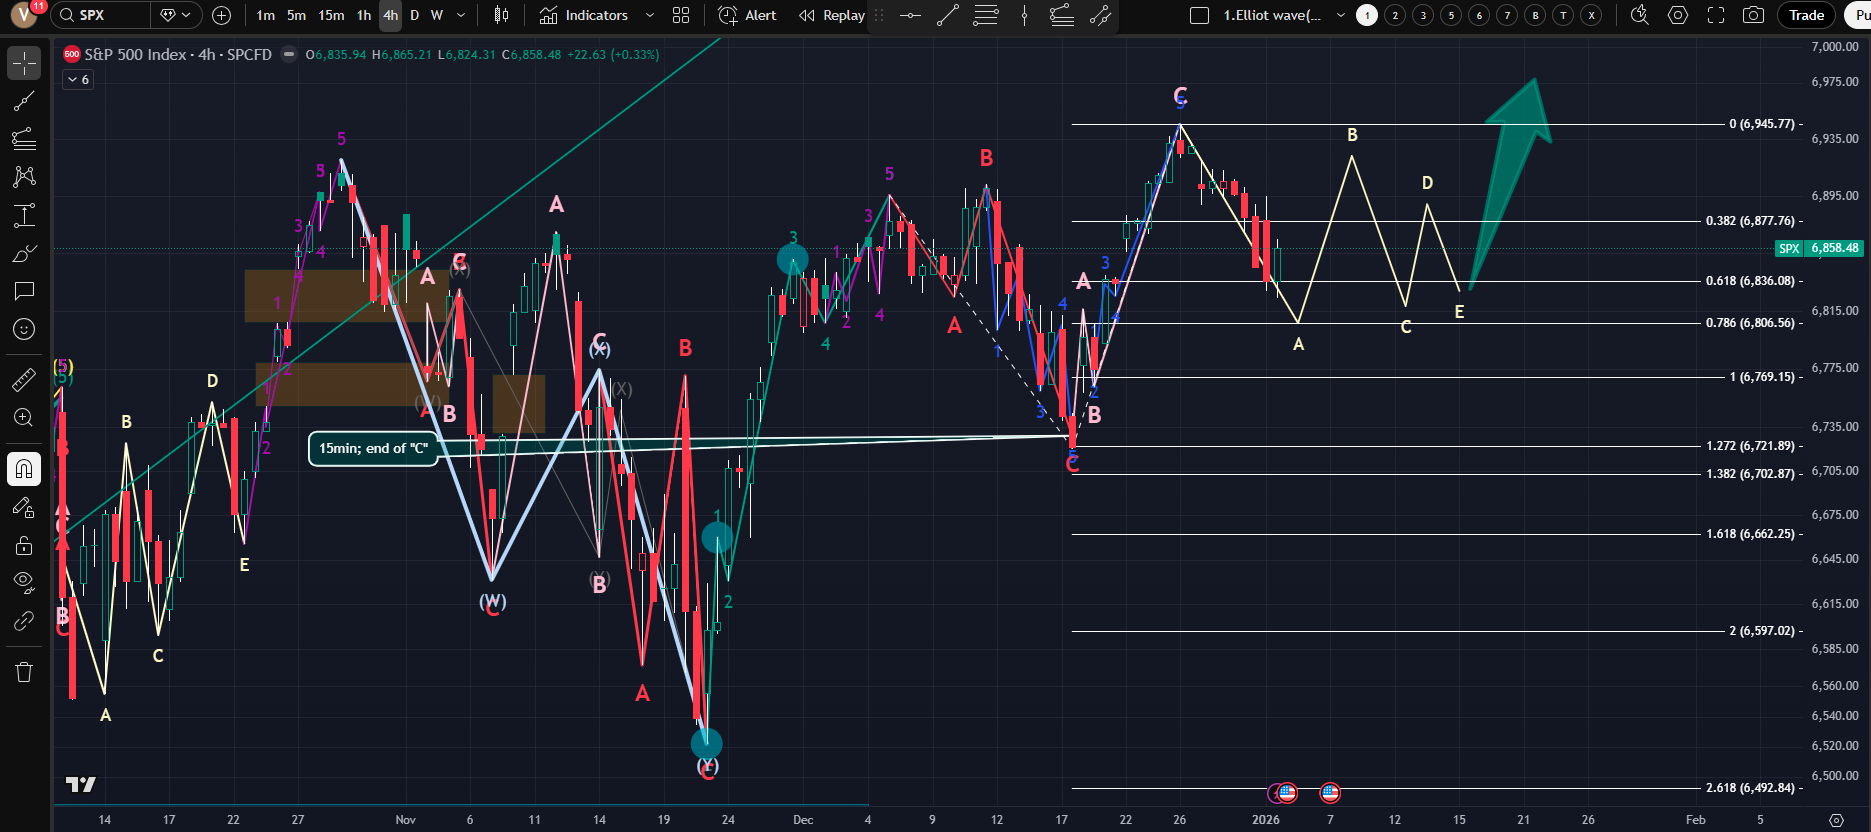Viewport: 1871px width, 832px height.
Task: Enter fullscreen mode
Action: pyautogui.click(x=1716, y=15)
